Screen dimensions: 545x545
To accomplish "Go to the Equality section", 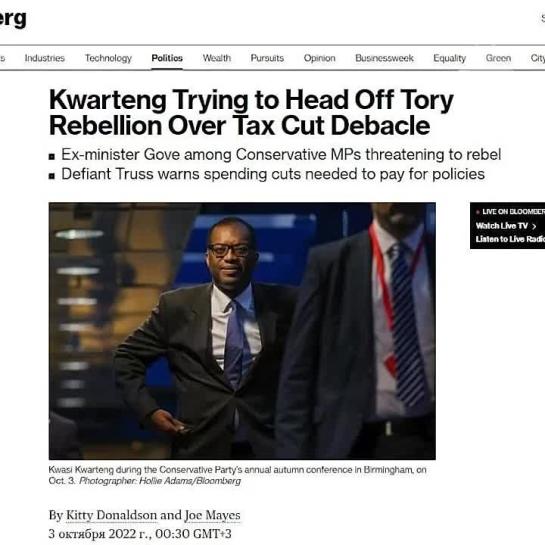I will (449, 58).
